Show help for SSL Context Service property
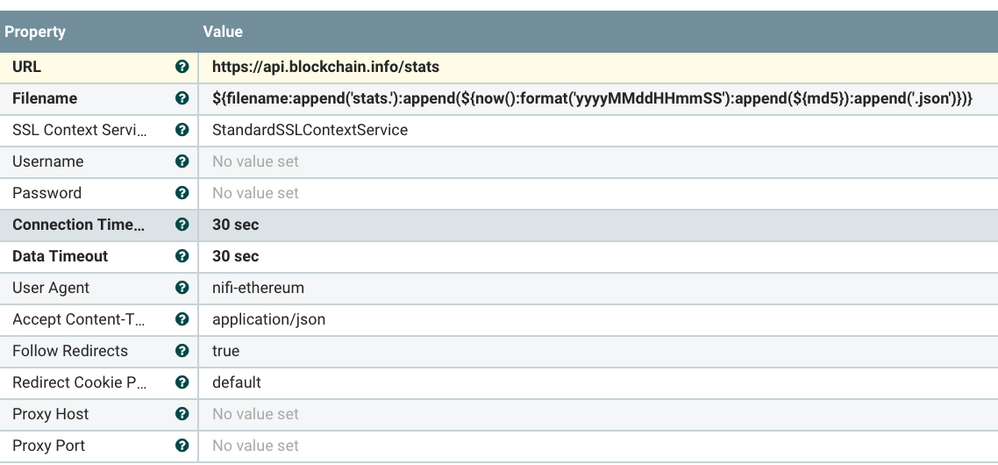The image size is (998, 465). click(182, 130)
